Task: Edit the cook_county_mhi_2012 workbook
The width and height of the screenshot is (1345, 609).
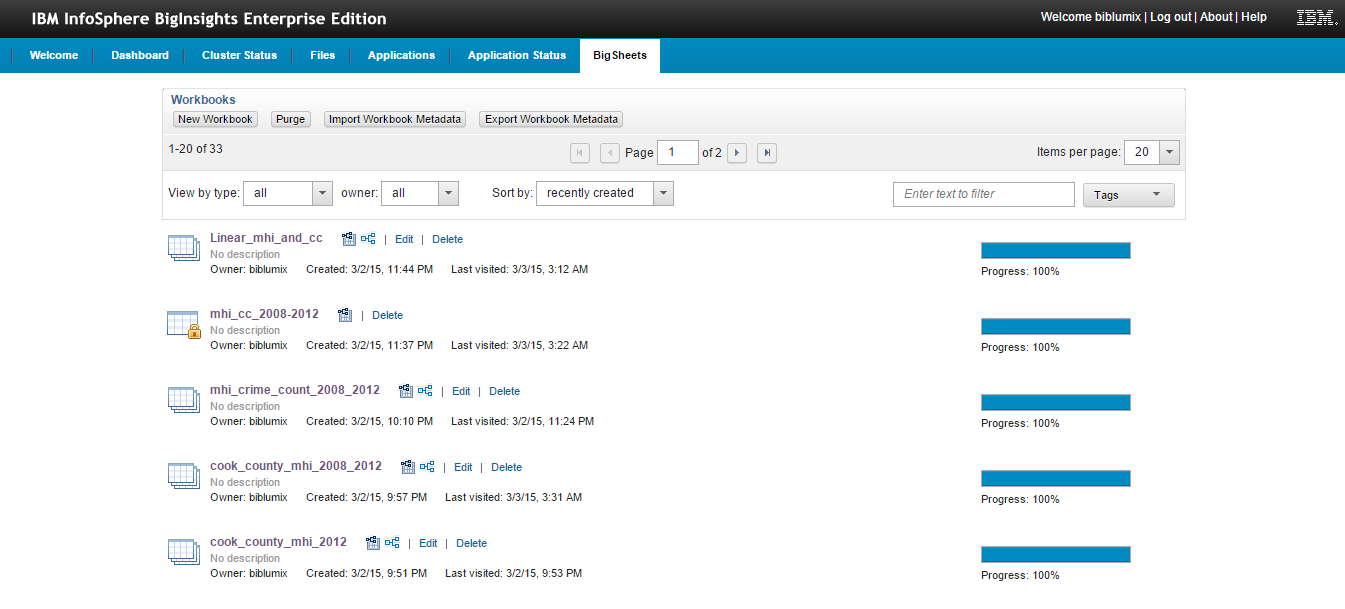Action: pyautogui.click(x=428, y=543)
